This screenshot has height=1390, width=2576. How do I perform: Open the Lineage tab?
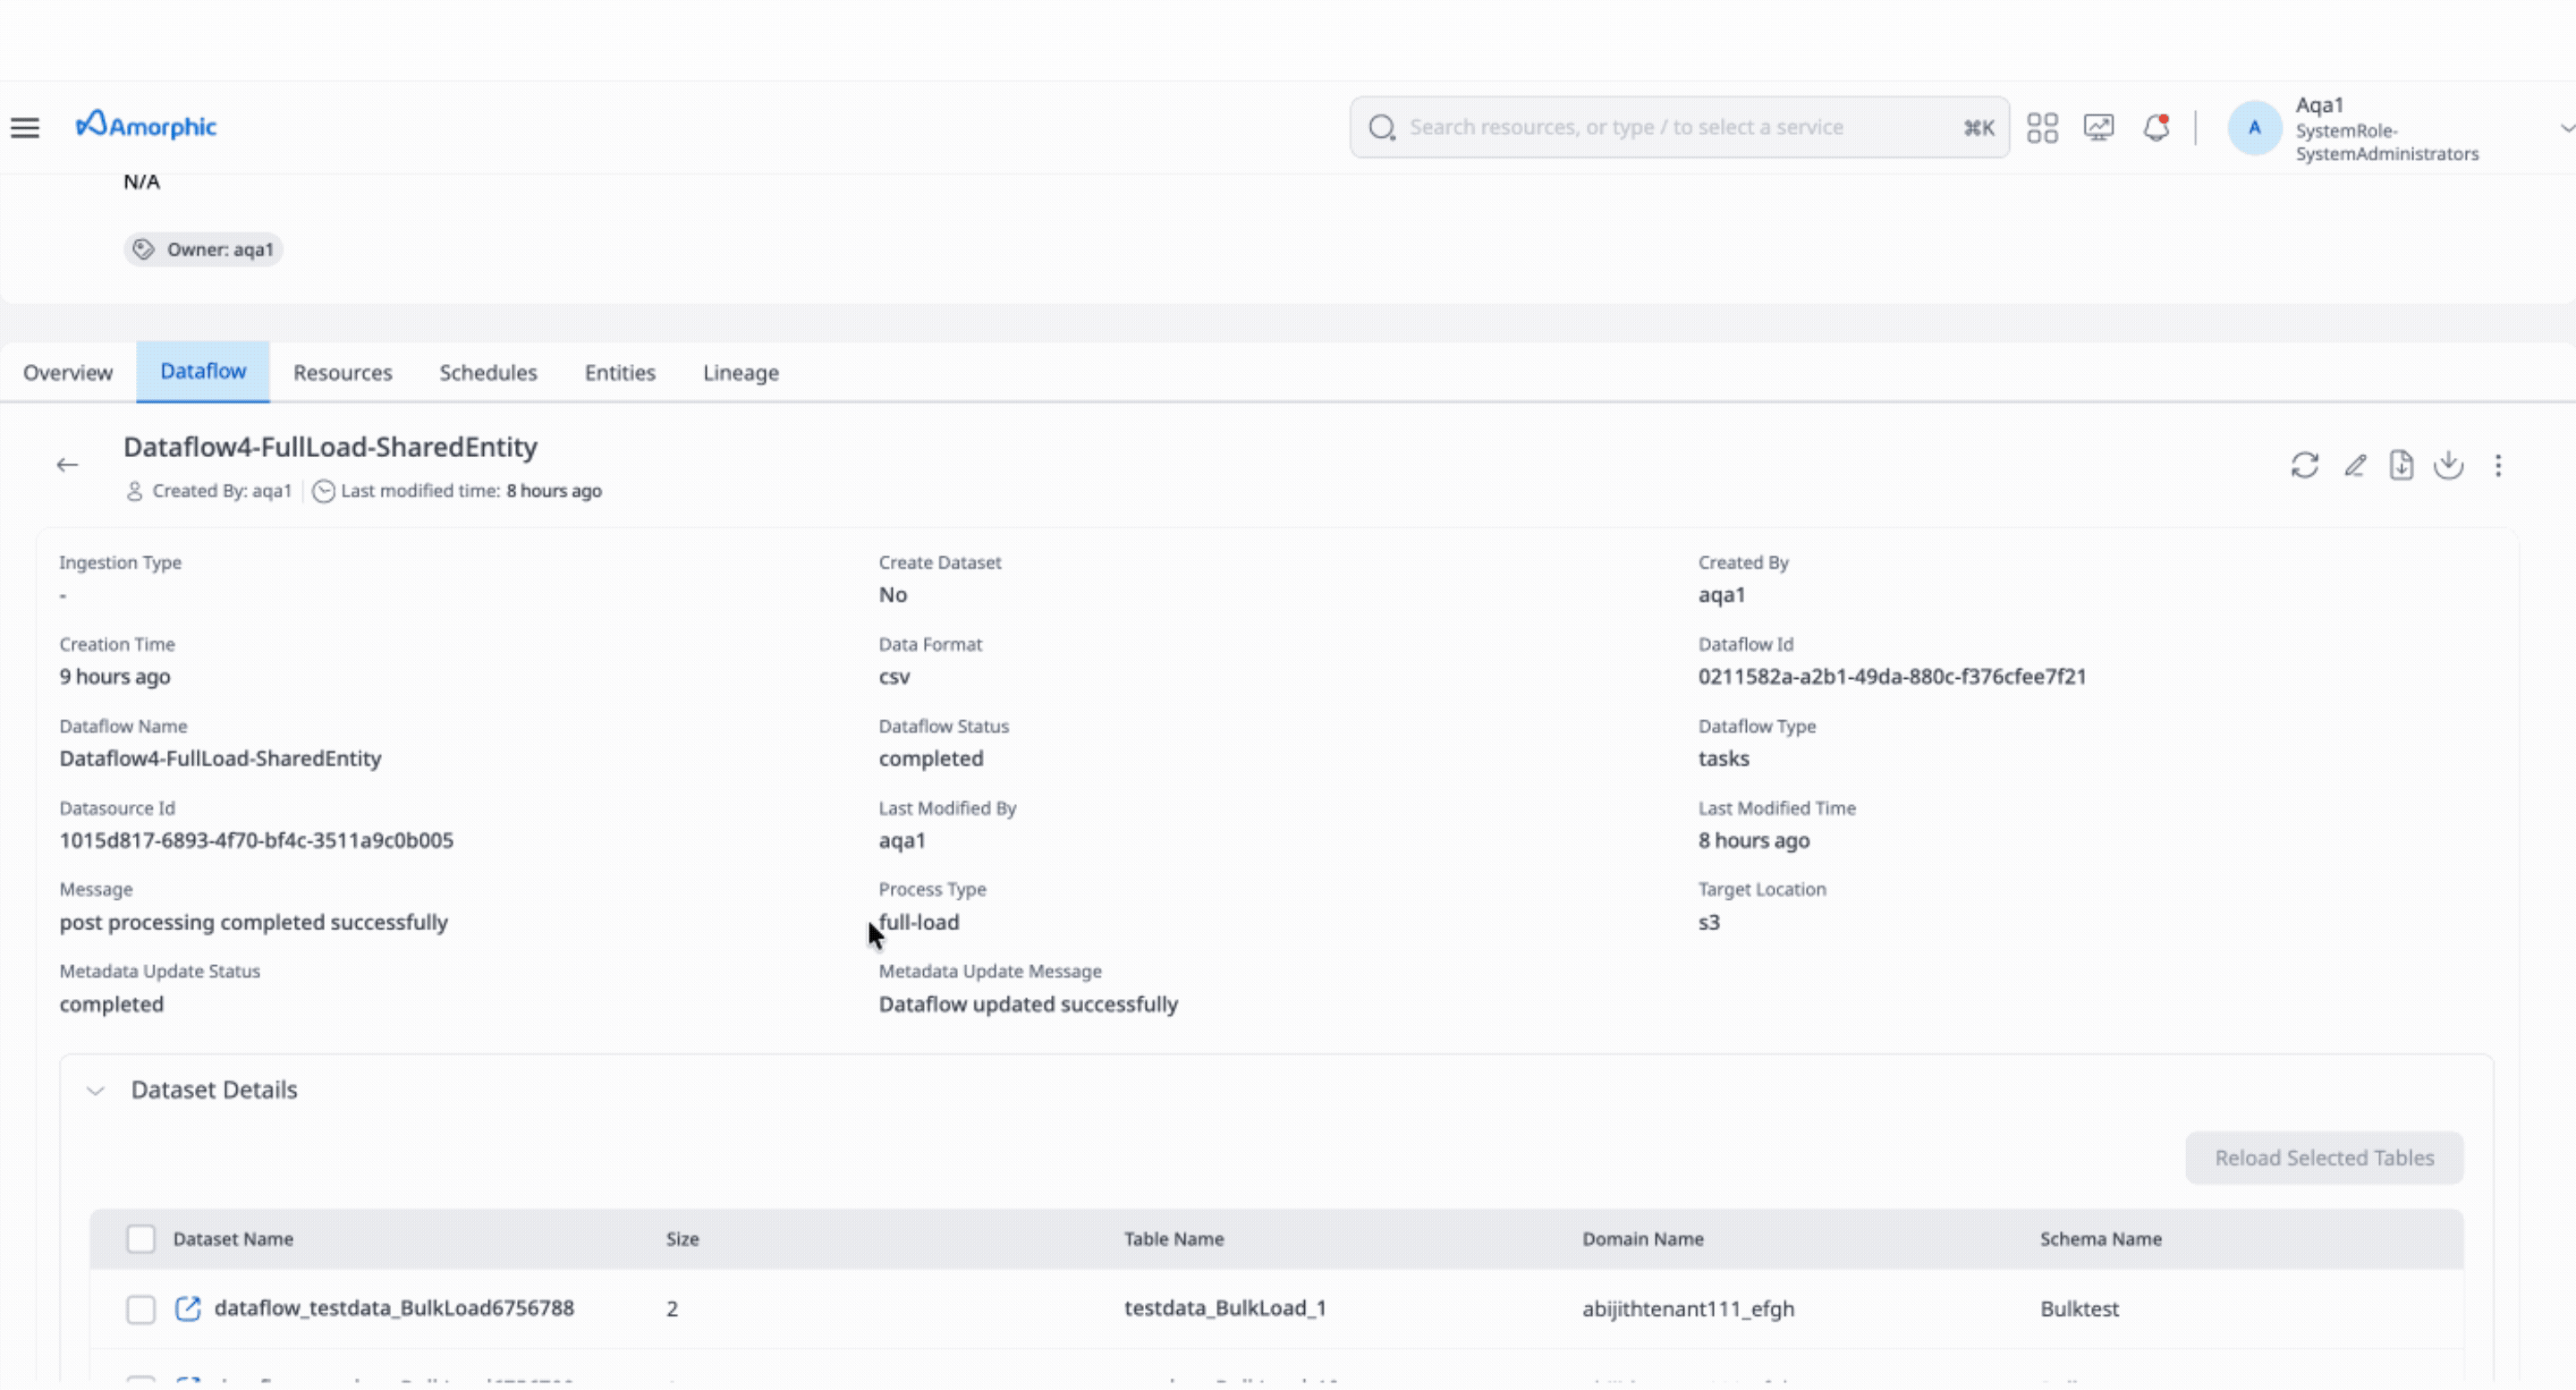click(x=741, y=373)
